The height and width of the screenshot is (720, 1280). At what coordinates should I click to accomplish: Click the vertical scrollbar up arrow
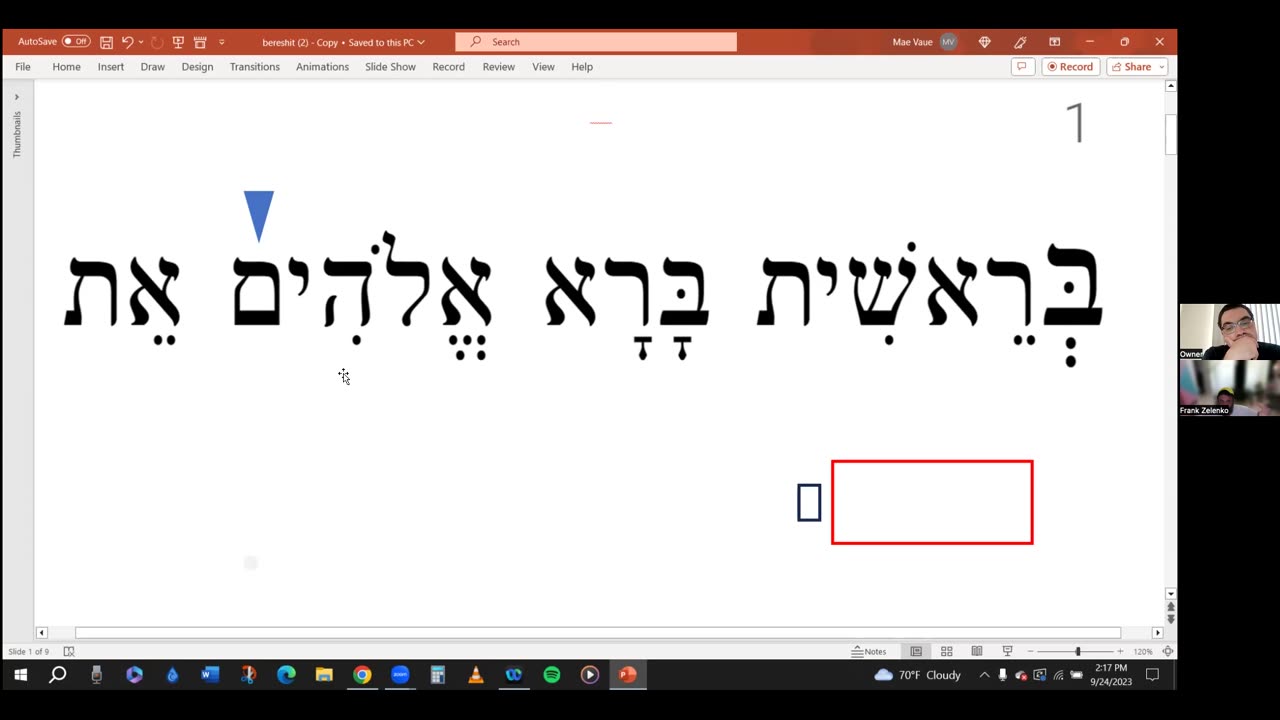[x=1170, y=86]
